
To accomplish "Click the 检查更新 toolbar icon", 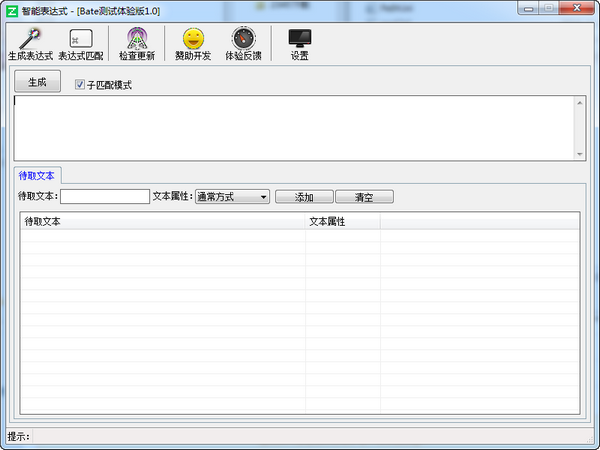I will click(136, 39).
